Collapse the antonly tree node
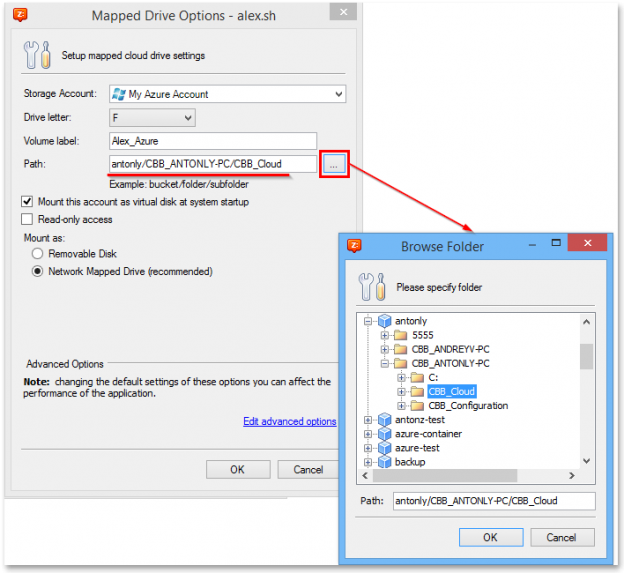The width and height of the screenshot is (624, 573). coord(368,321)
